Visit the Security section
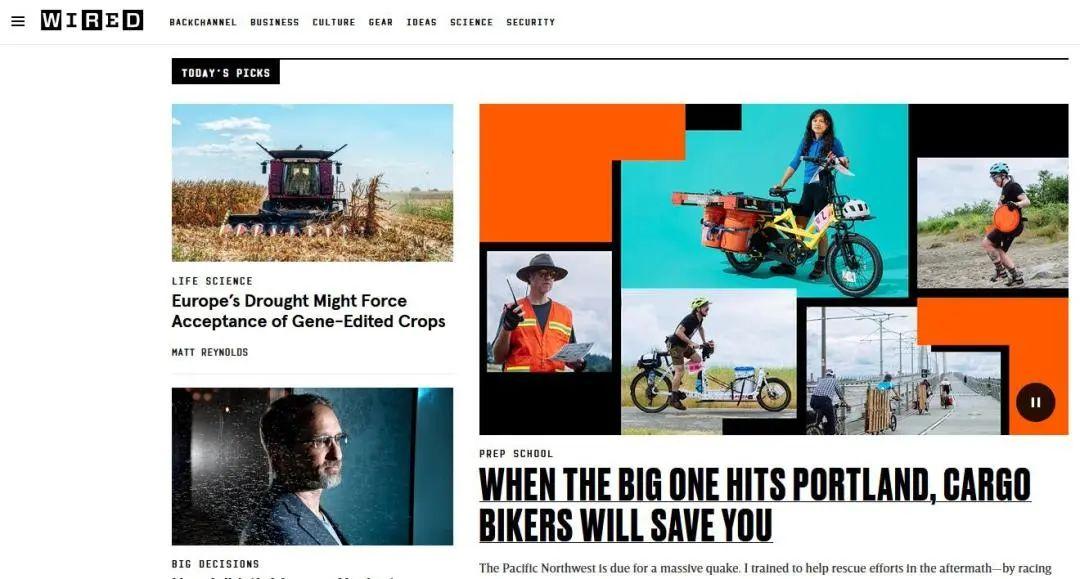 coord(531,22)
